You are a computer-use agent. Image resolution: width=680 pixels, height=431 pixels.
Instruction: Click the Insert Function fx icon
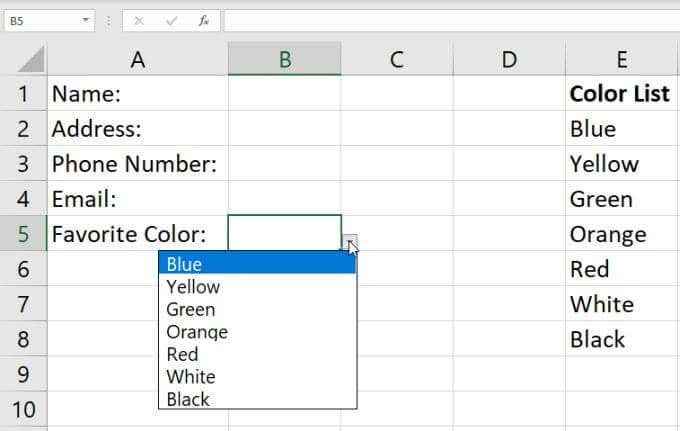203,20
